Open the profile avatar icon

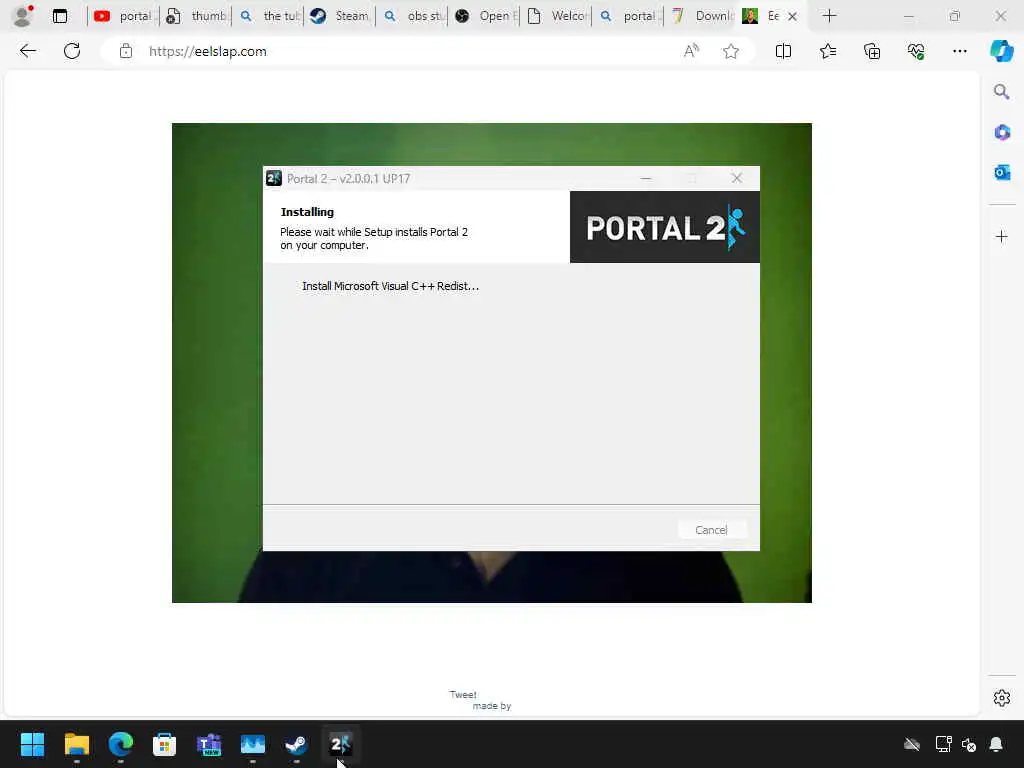[x=22, y=16]
